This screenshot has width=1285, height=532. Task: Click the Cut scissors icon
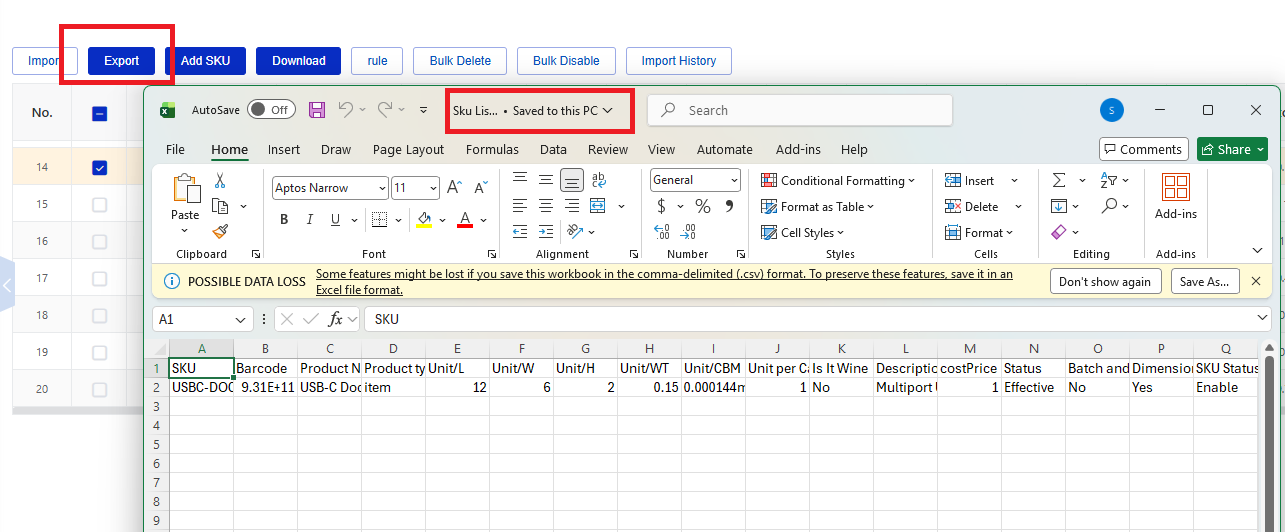tap(220, 181)
